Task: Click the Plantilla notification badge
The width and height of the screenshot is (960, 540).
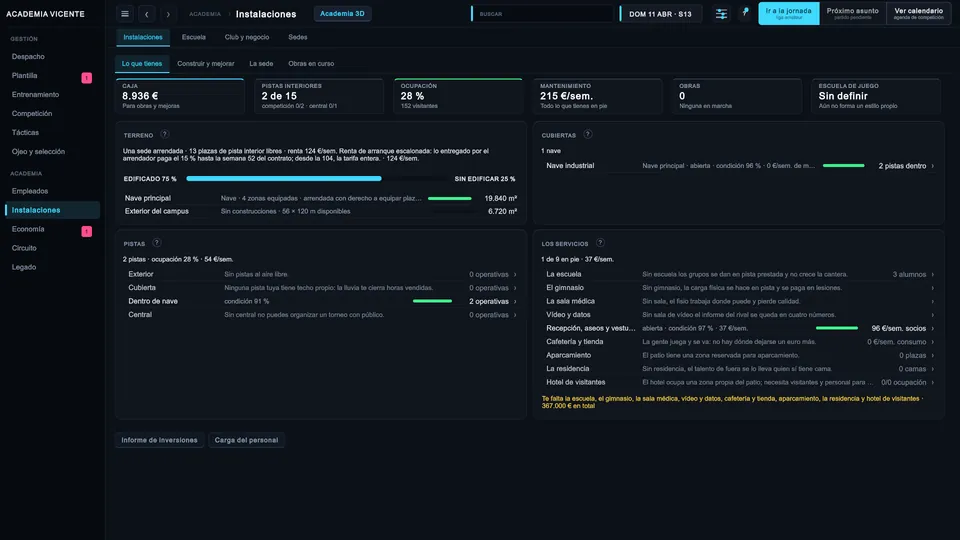Action: [87, 78]
